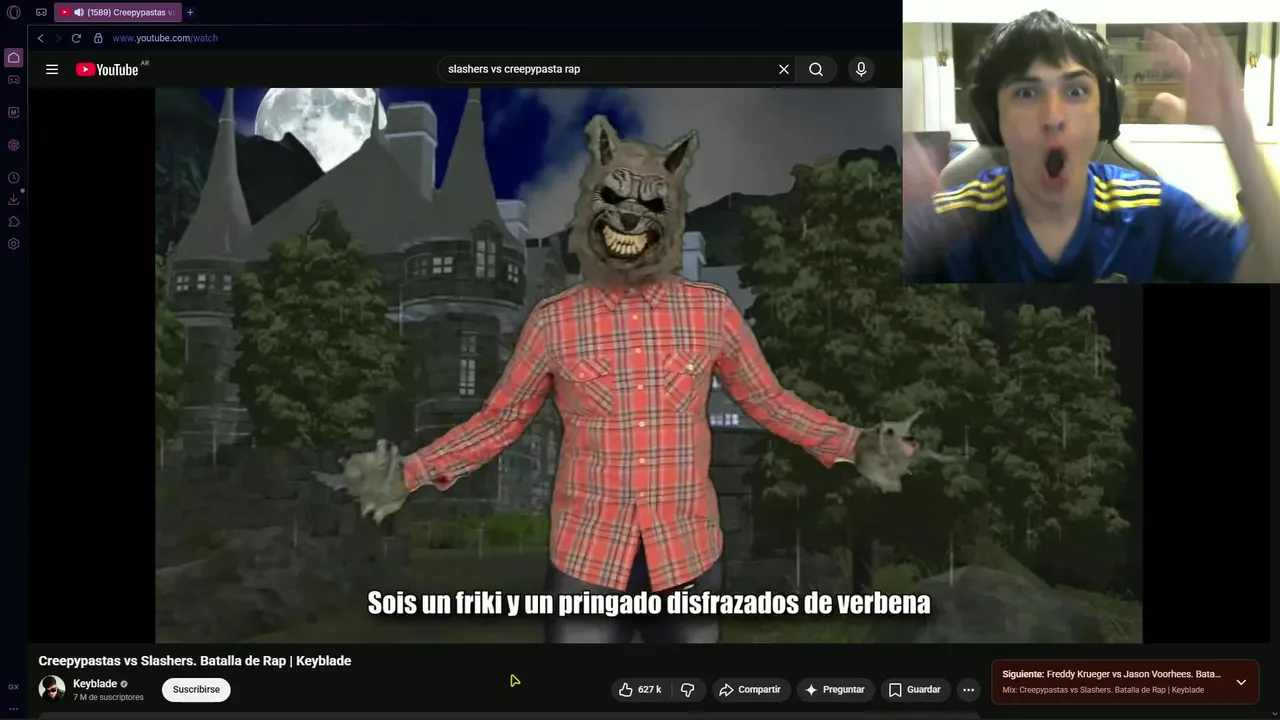Click the video player to pause
Image resolution: width=1280 pixels, height=720 pixels.
pos(648,365)
